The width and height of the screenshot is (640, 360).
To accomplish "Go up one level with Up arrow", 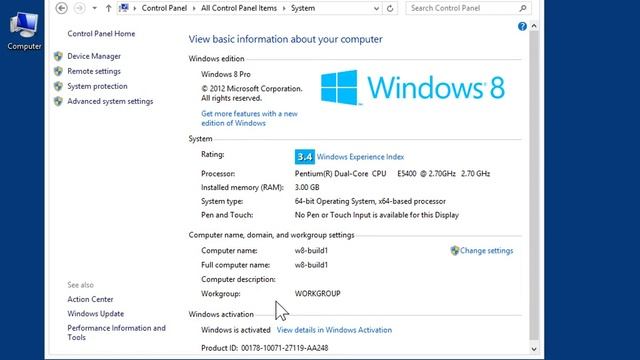I will (x=108, y=8).
